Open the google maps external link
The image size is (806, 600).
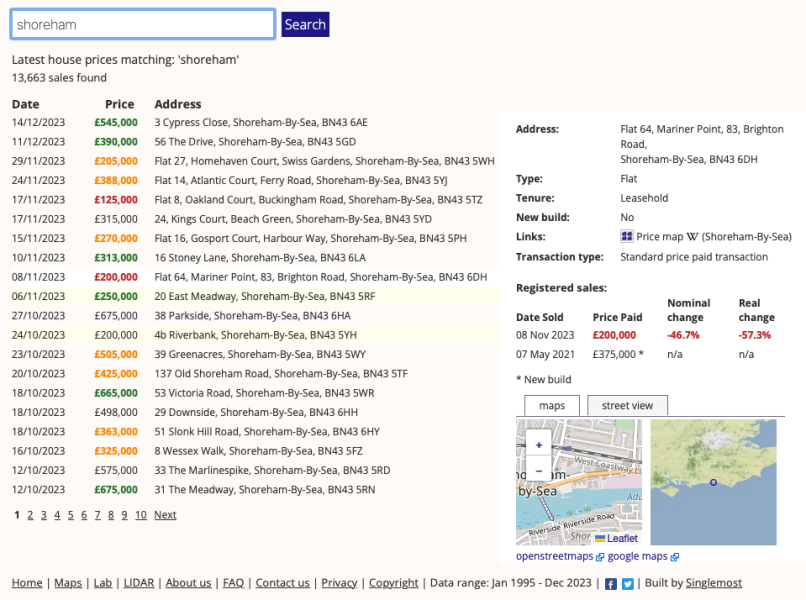click(638, 556)
